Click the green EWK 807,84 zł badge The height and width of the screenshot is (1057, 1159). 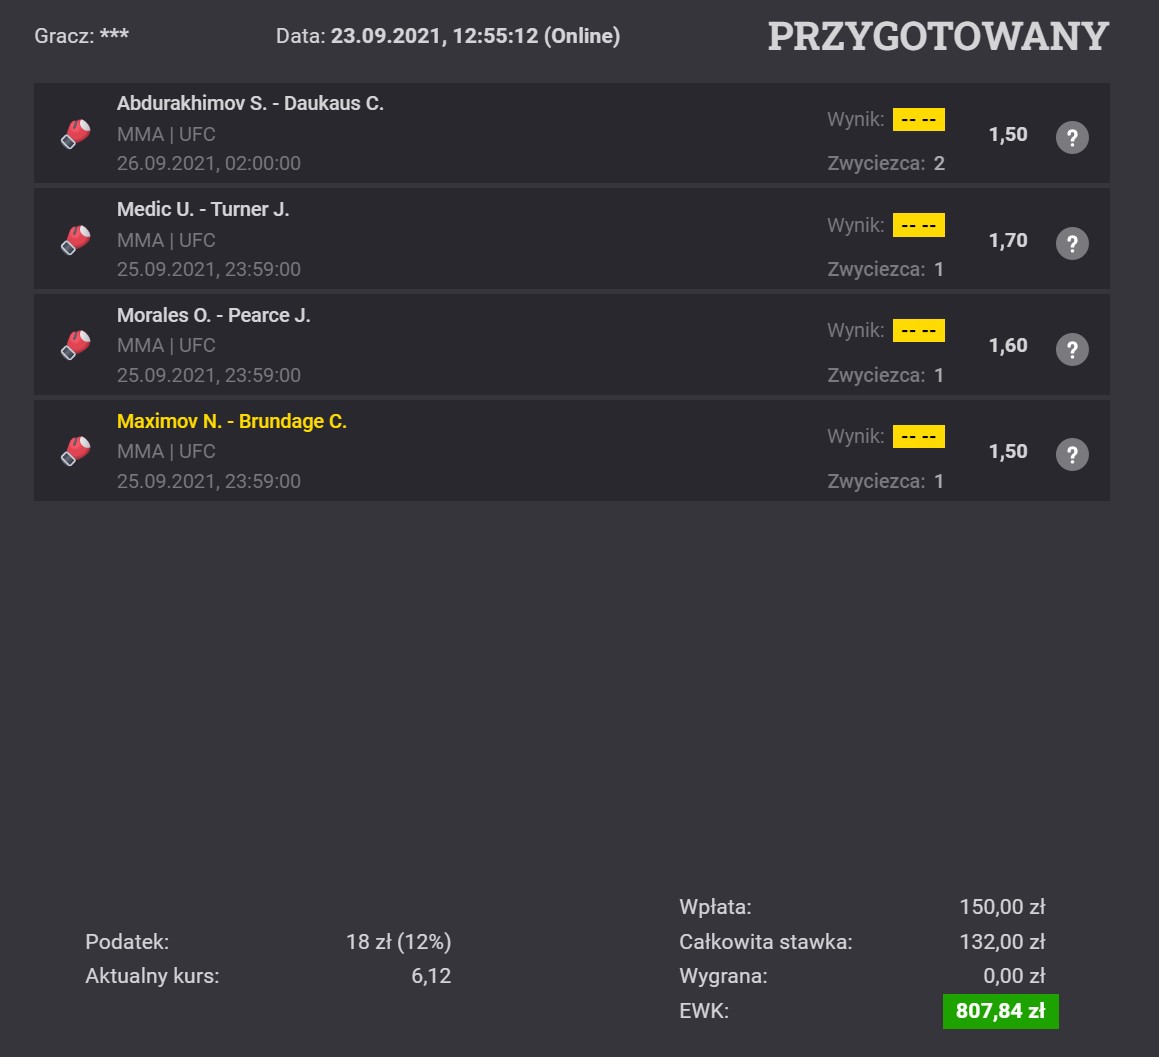coord(1001,1011)
